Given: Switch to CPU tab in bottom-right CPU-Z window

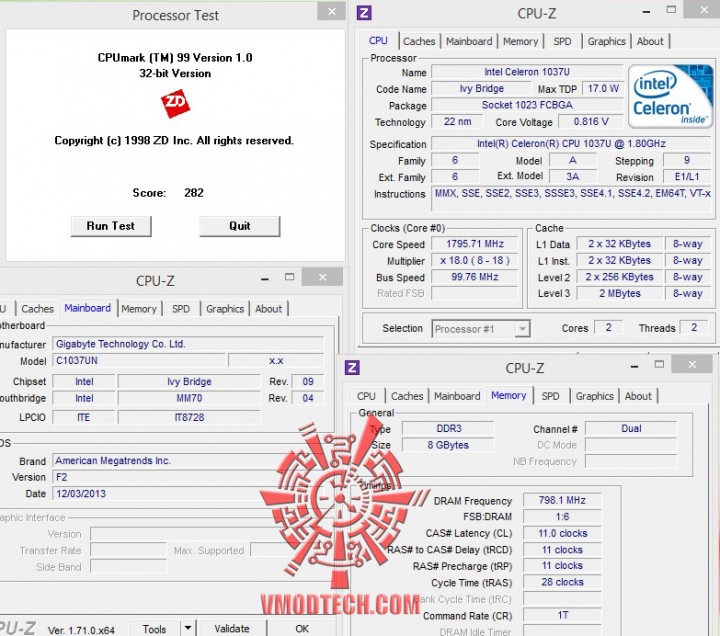Looking at the screenshot, I should coord(366,396).
